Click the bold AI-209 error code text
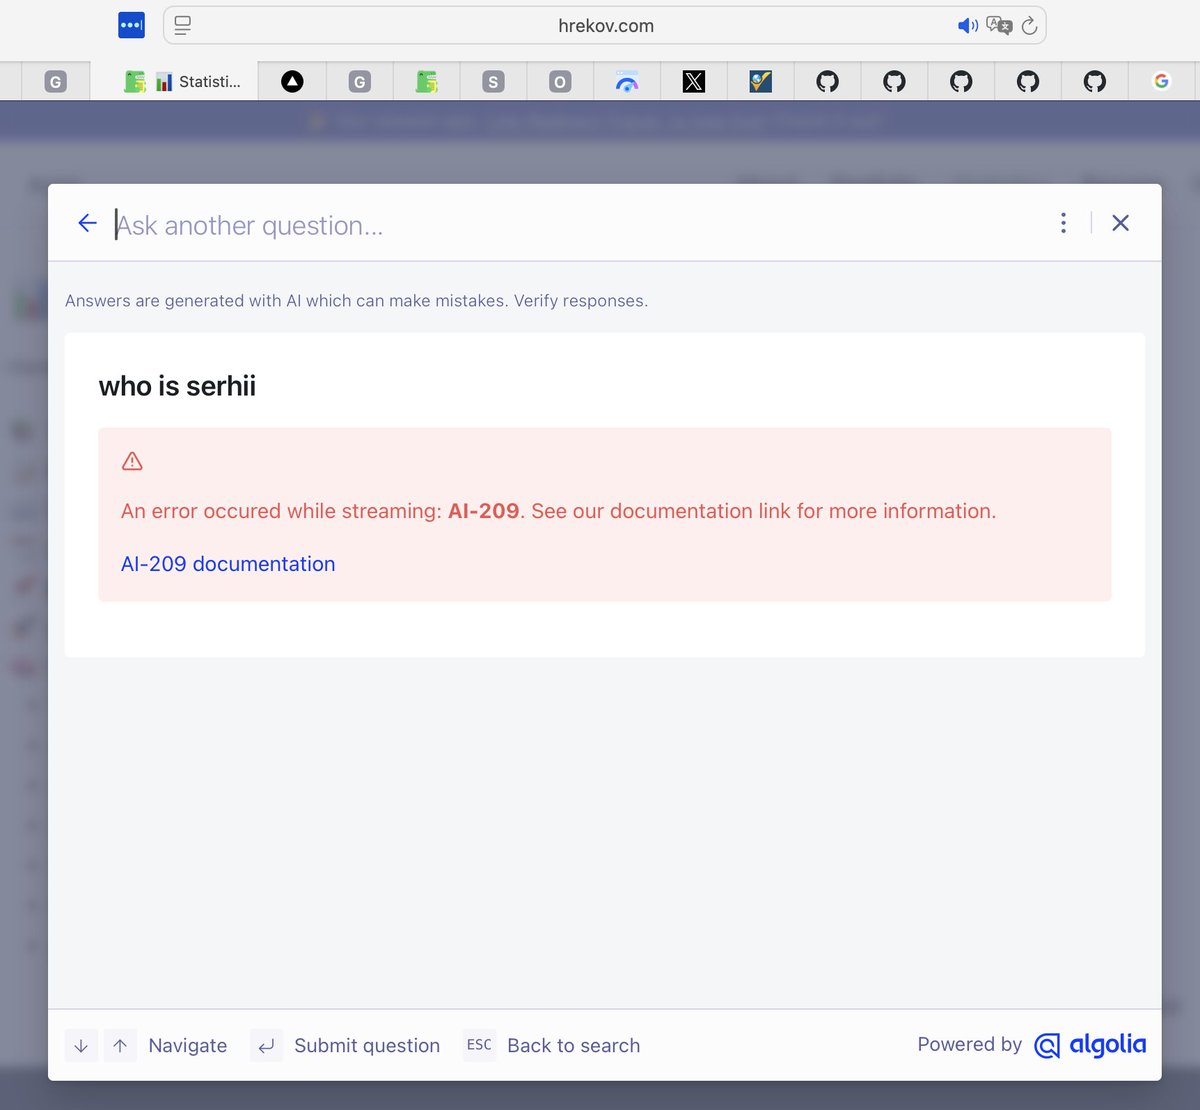 [484, 511]
